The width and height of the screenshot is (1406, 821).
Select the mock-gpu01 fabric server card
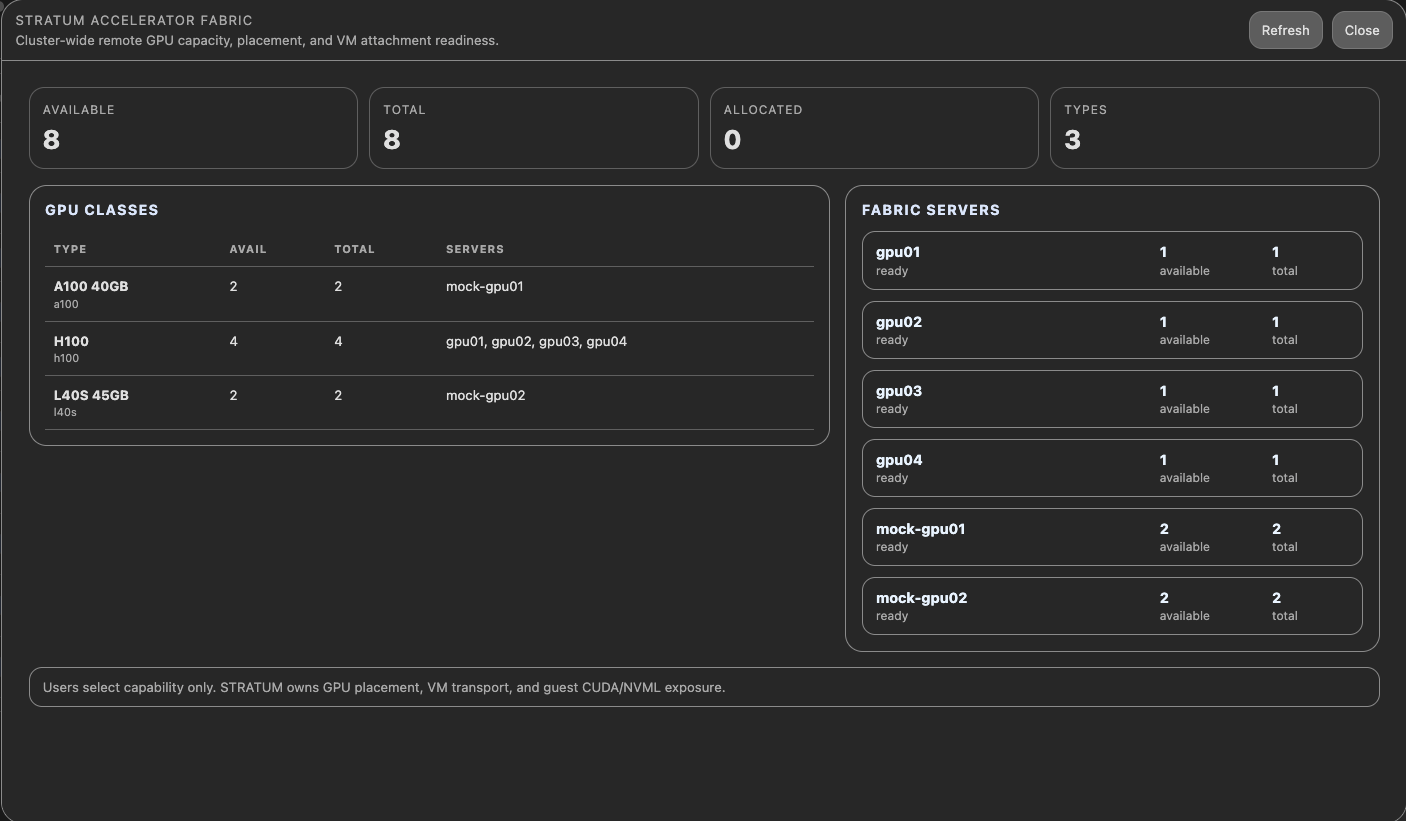point(1112,537)
